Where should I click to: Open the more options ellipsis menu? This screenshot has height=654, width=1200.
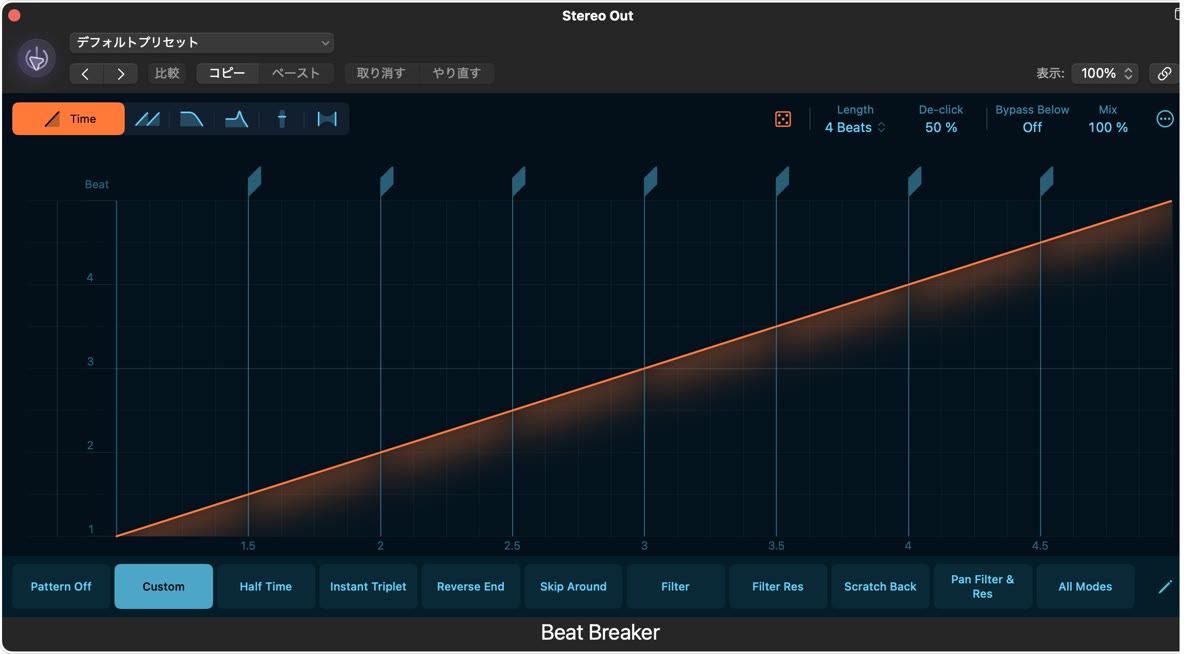click(x=1165, y=119)
